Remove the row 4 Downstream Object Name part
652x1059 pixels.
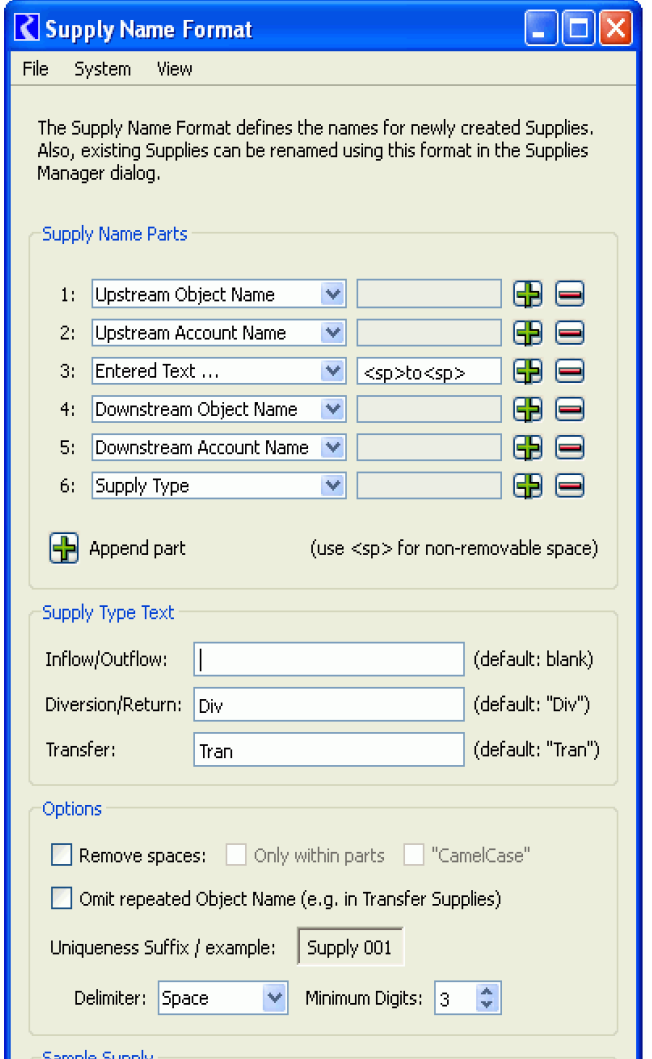pyautogui.click(x=569, y=409)
